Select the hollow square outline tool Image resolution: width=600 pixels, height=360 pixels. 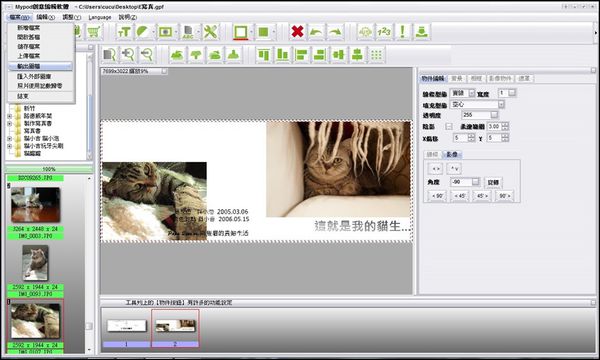tap(241, 32)
